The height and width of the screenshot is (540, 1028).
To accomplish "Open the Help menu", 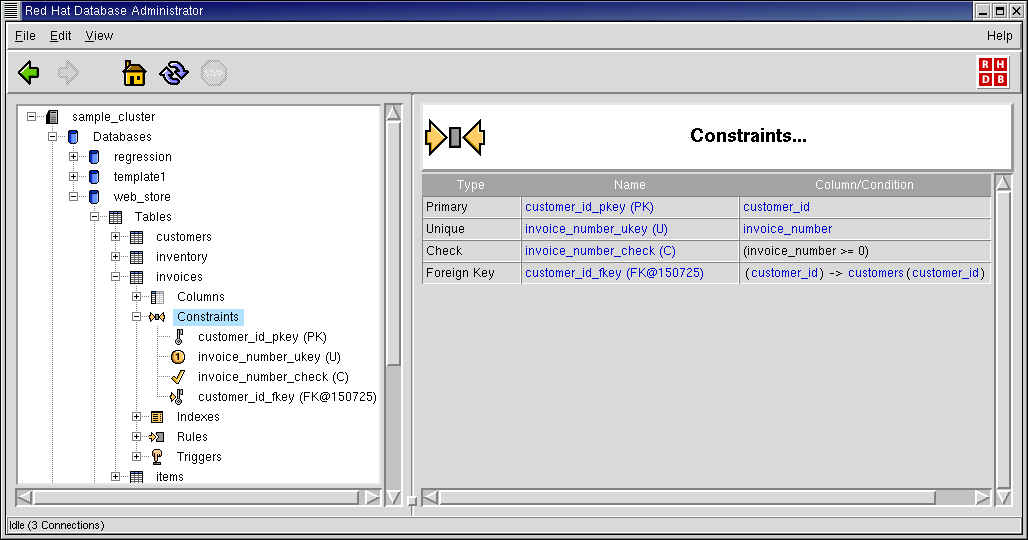I will click(x=1000, y=36).
